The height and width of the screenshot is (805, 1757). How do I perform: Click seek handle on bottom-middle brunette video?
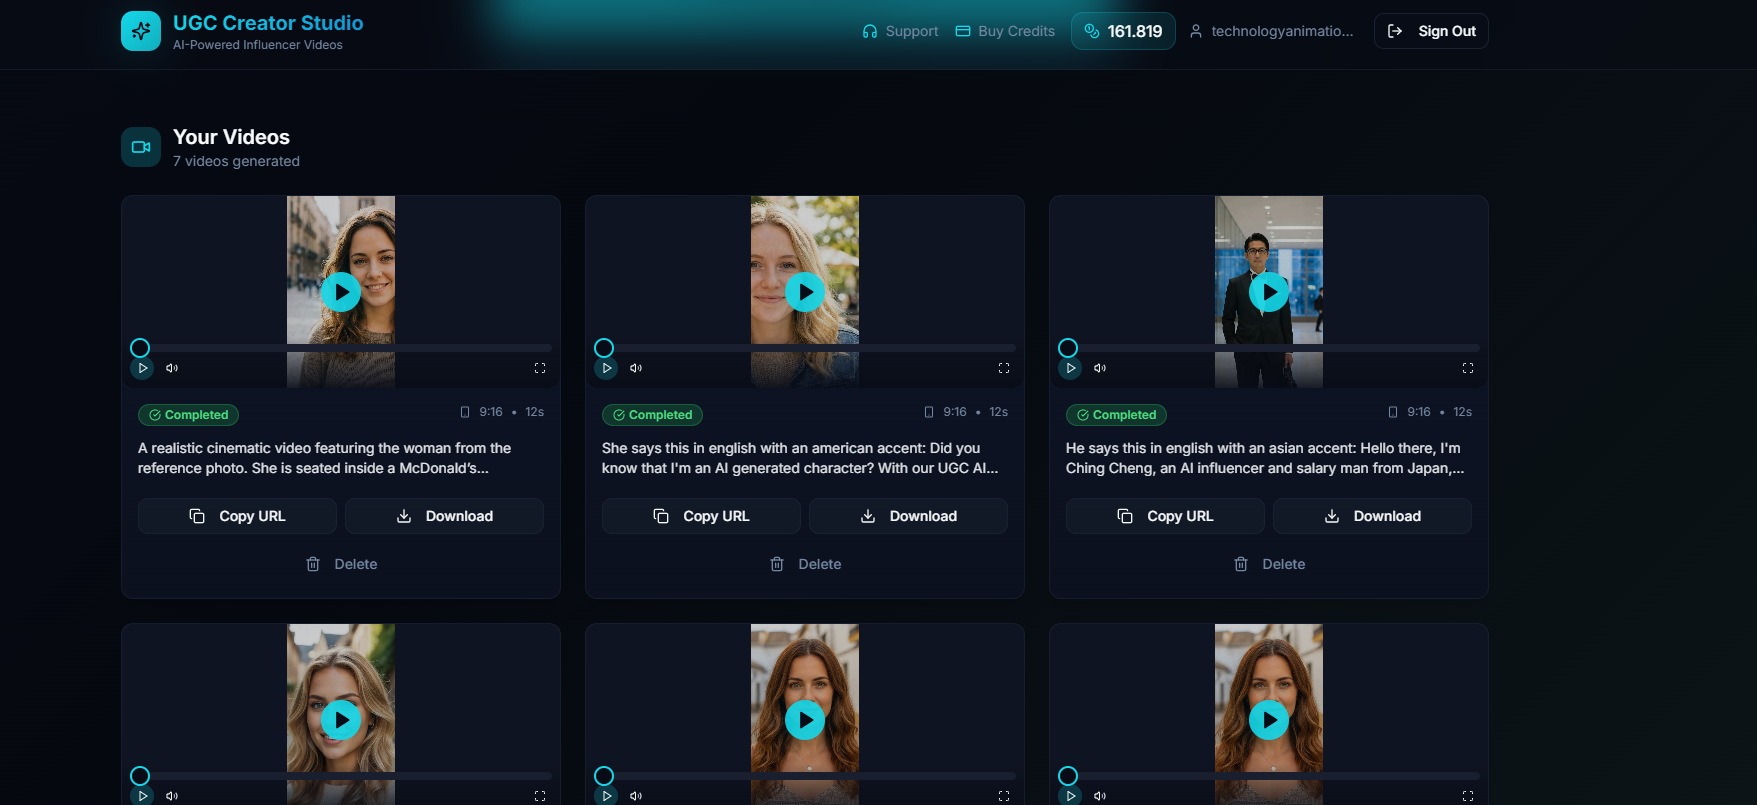pyautogui.click(x=604, y=776)
